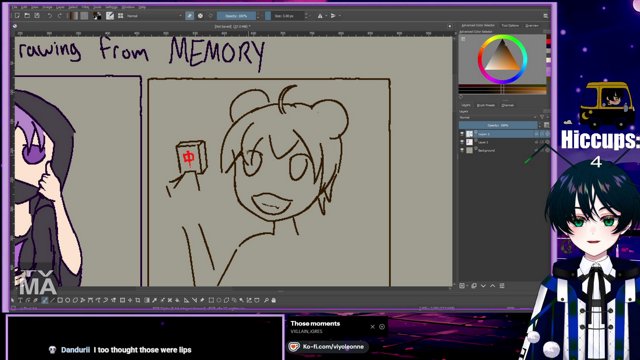Switch to the Tool Options tab
640x360 pixels.
tap(510, 25)
